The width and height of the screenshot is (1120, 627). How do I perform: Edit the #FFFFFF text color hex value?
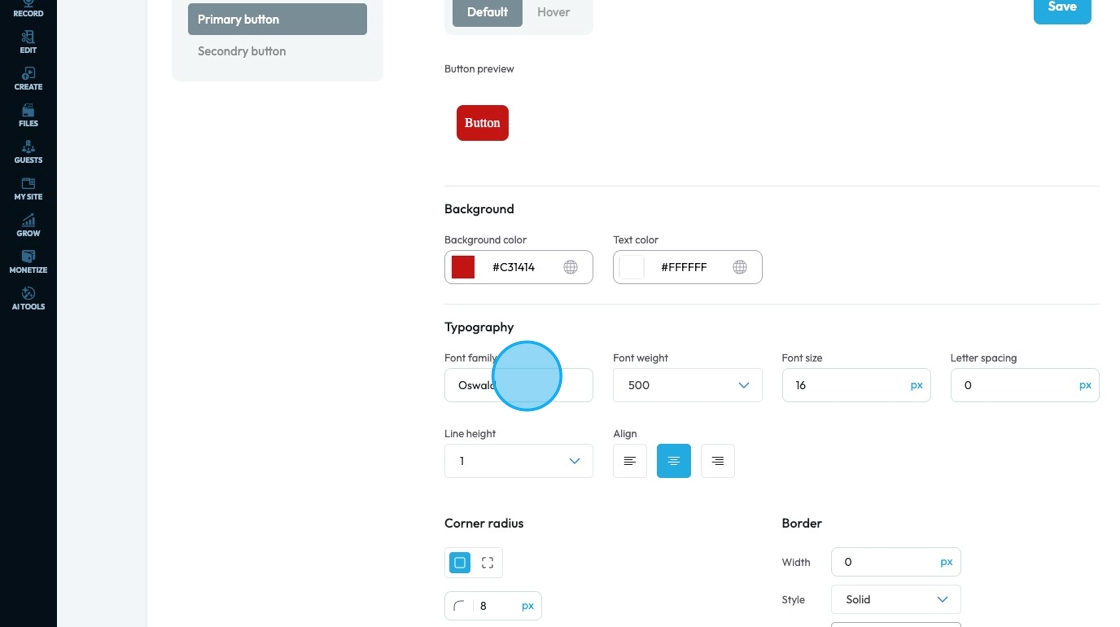[684, 267]
